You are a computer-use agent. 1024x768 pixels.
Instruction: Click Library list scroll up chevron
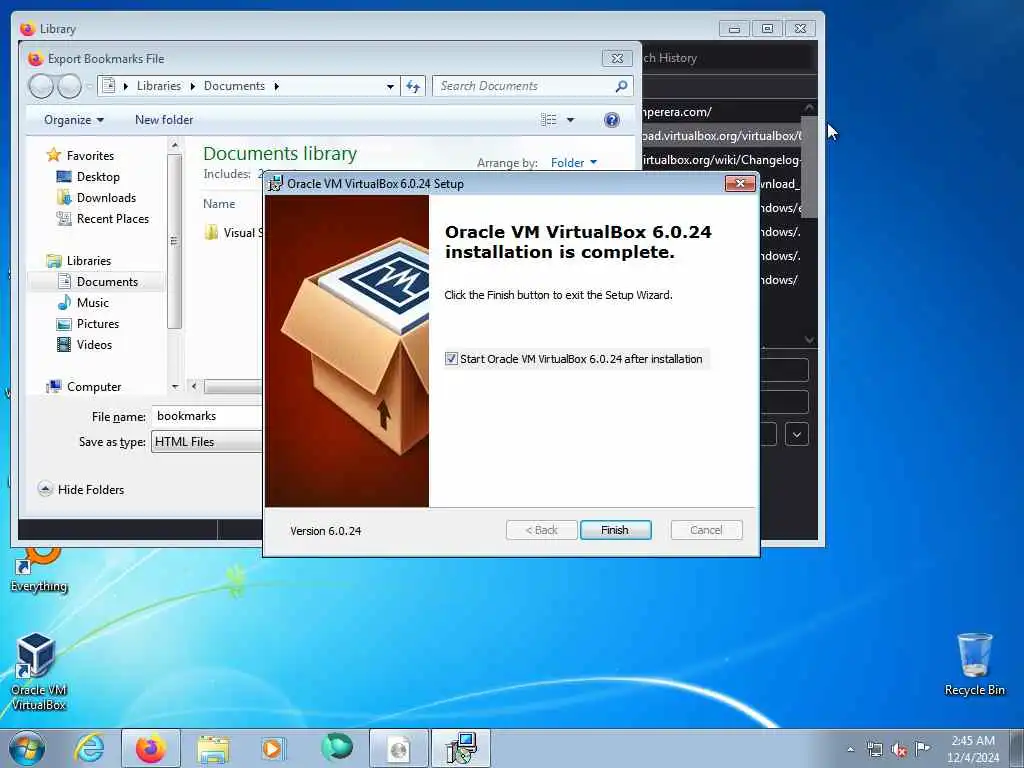click(809, 107)
